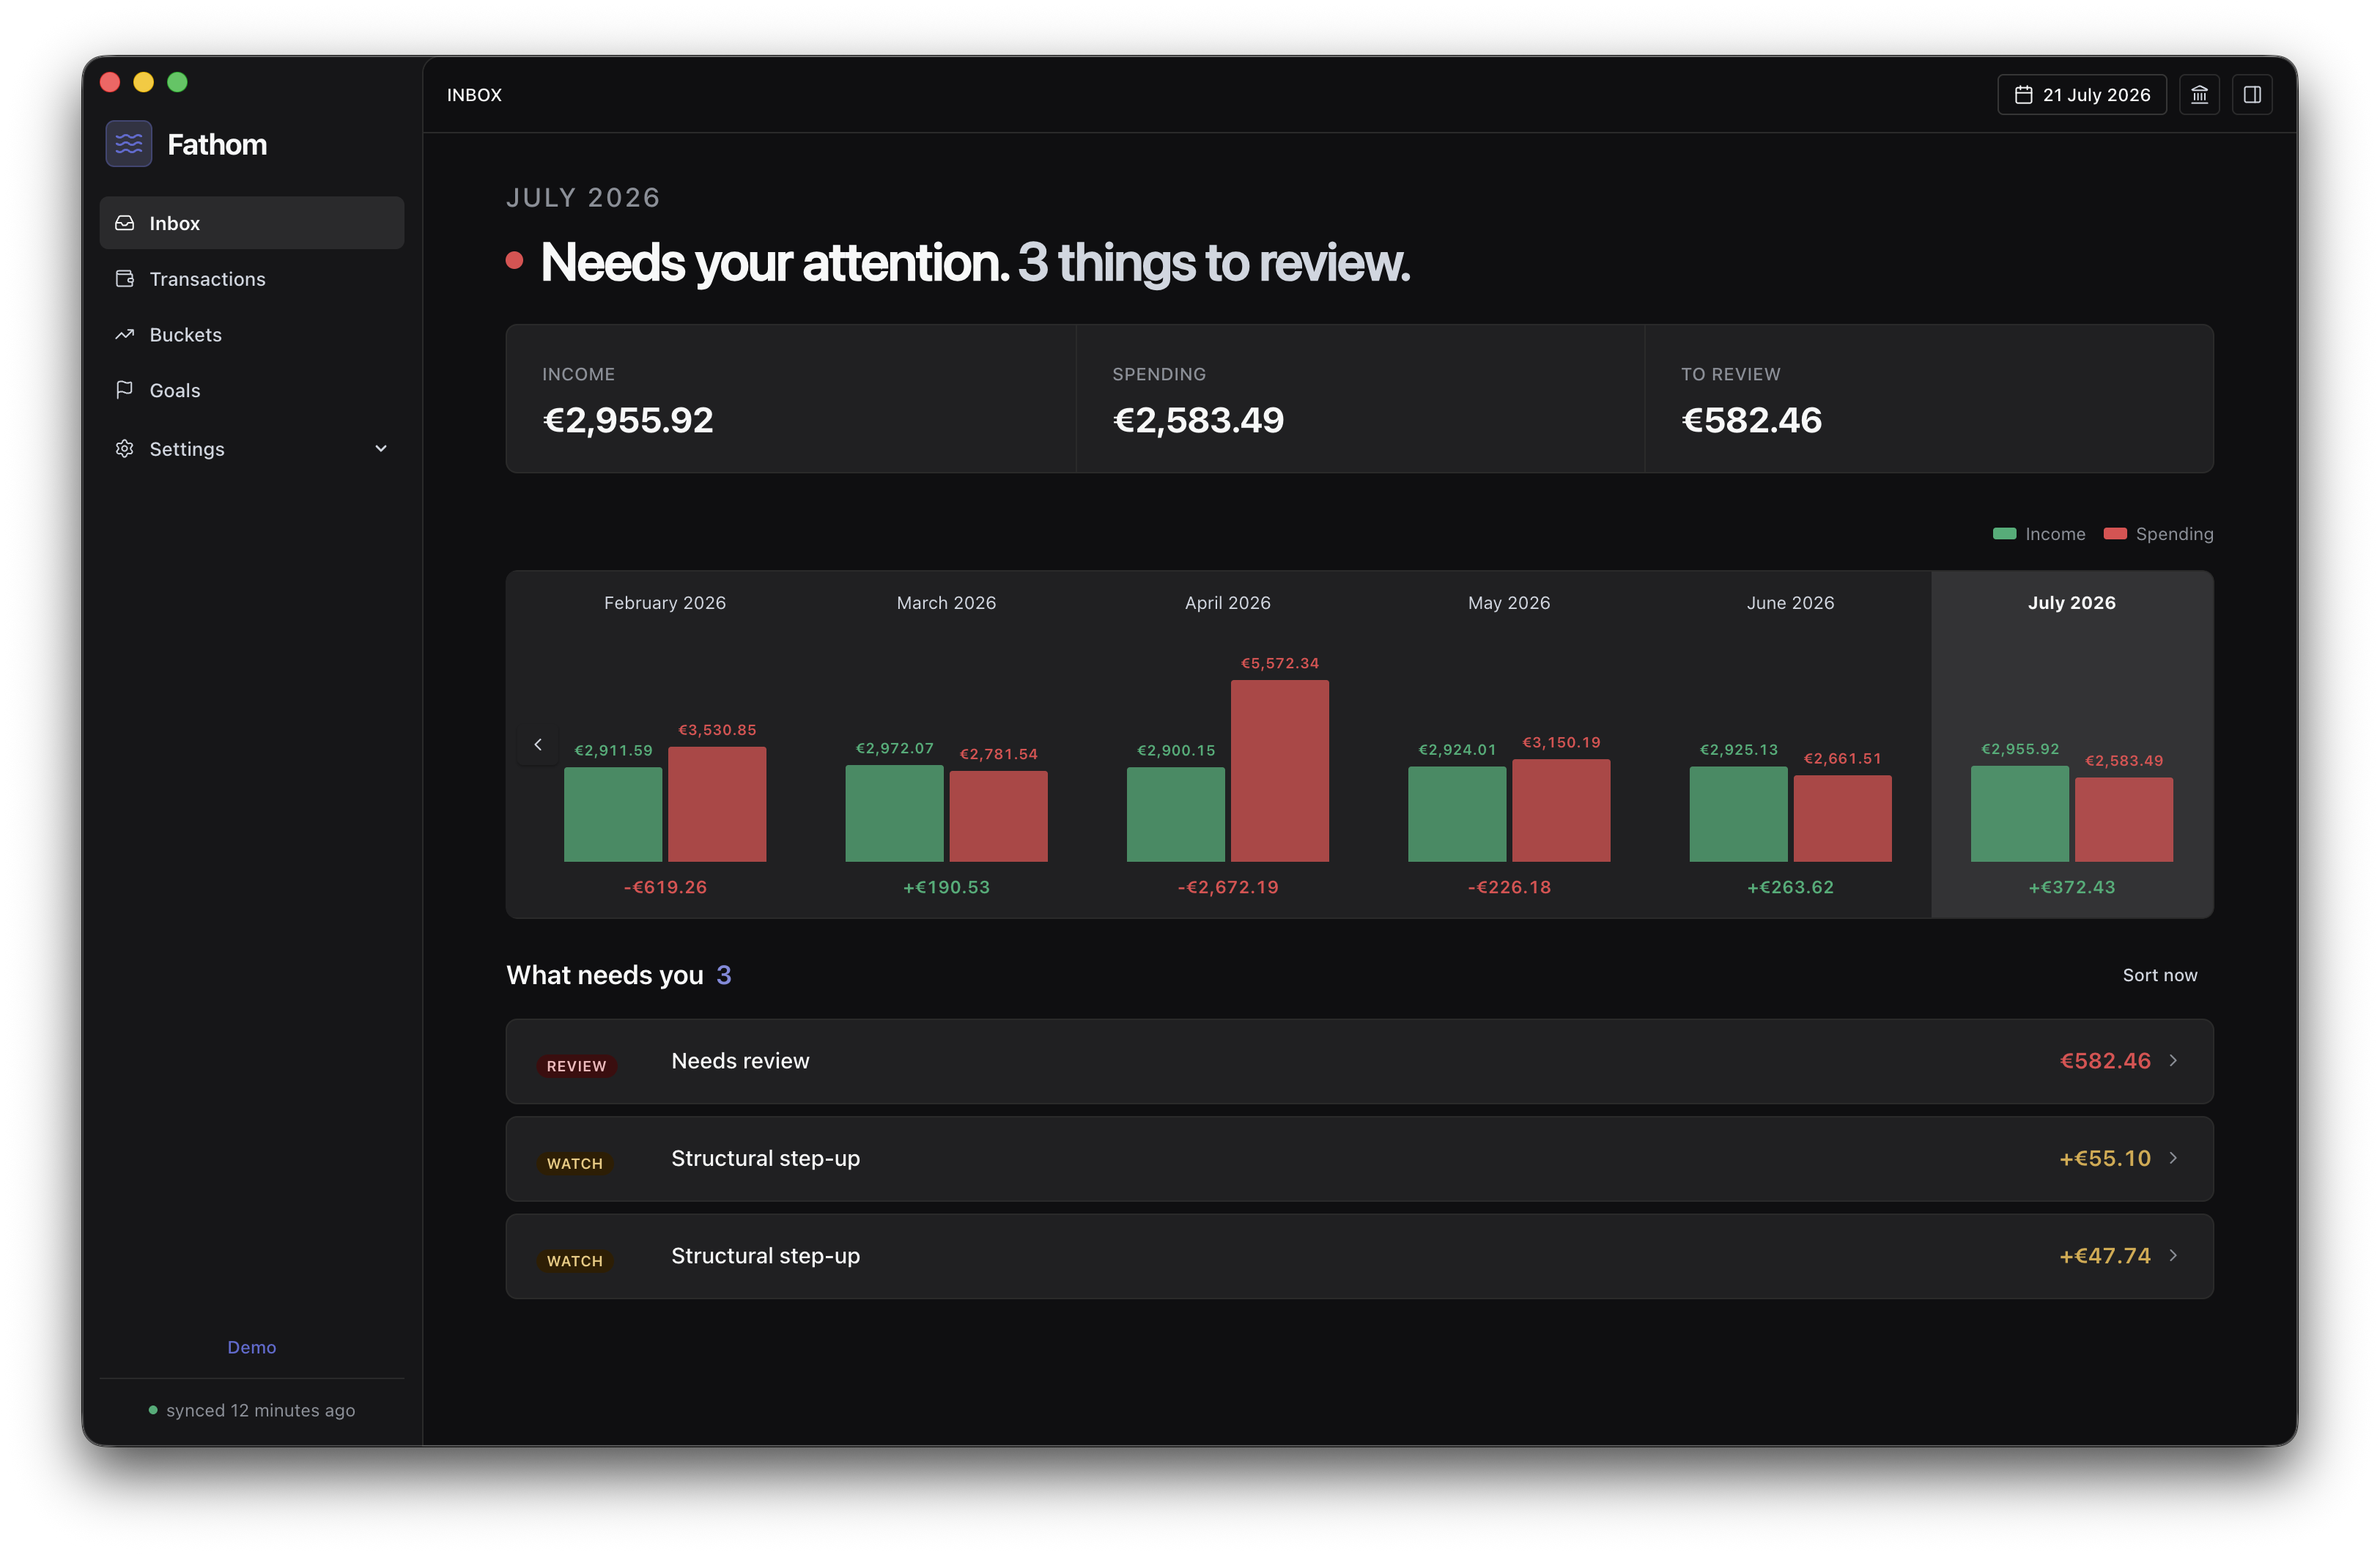Open Settings in the sidebar
This screenshot has width=2380, height=1555.
coord(252,449)
